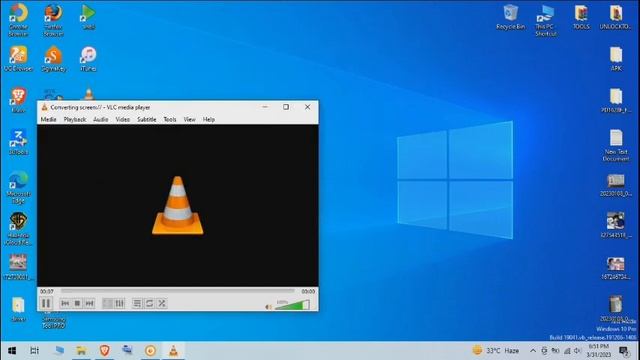
Task: Select the folder icon below the APK folder
Action: tap(616, 100)
